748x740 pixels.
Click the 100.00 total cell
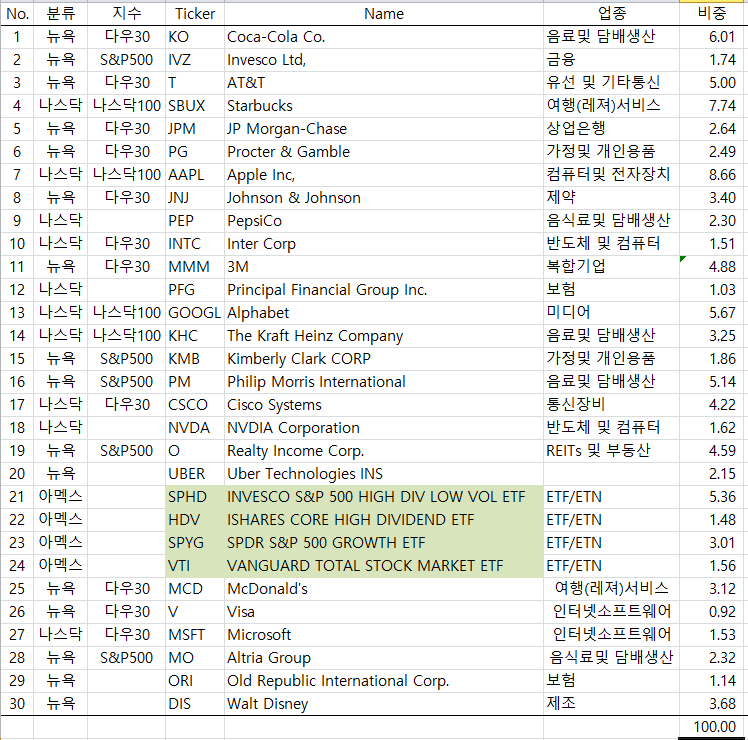713,727
